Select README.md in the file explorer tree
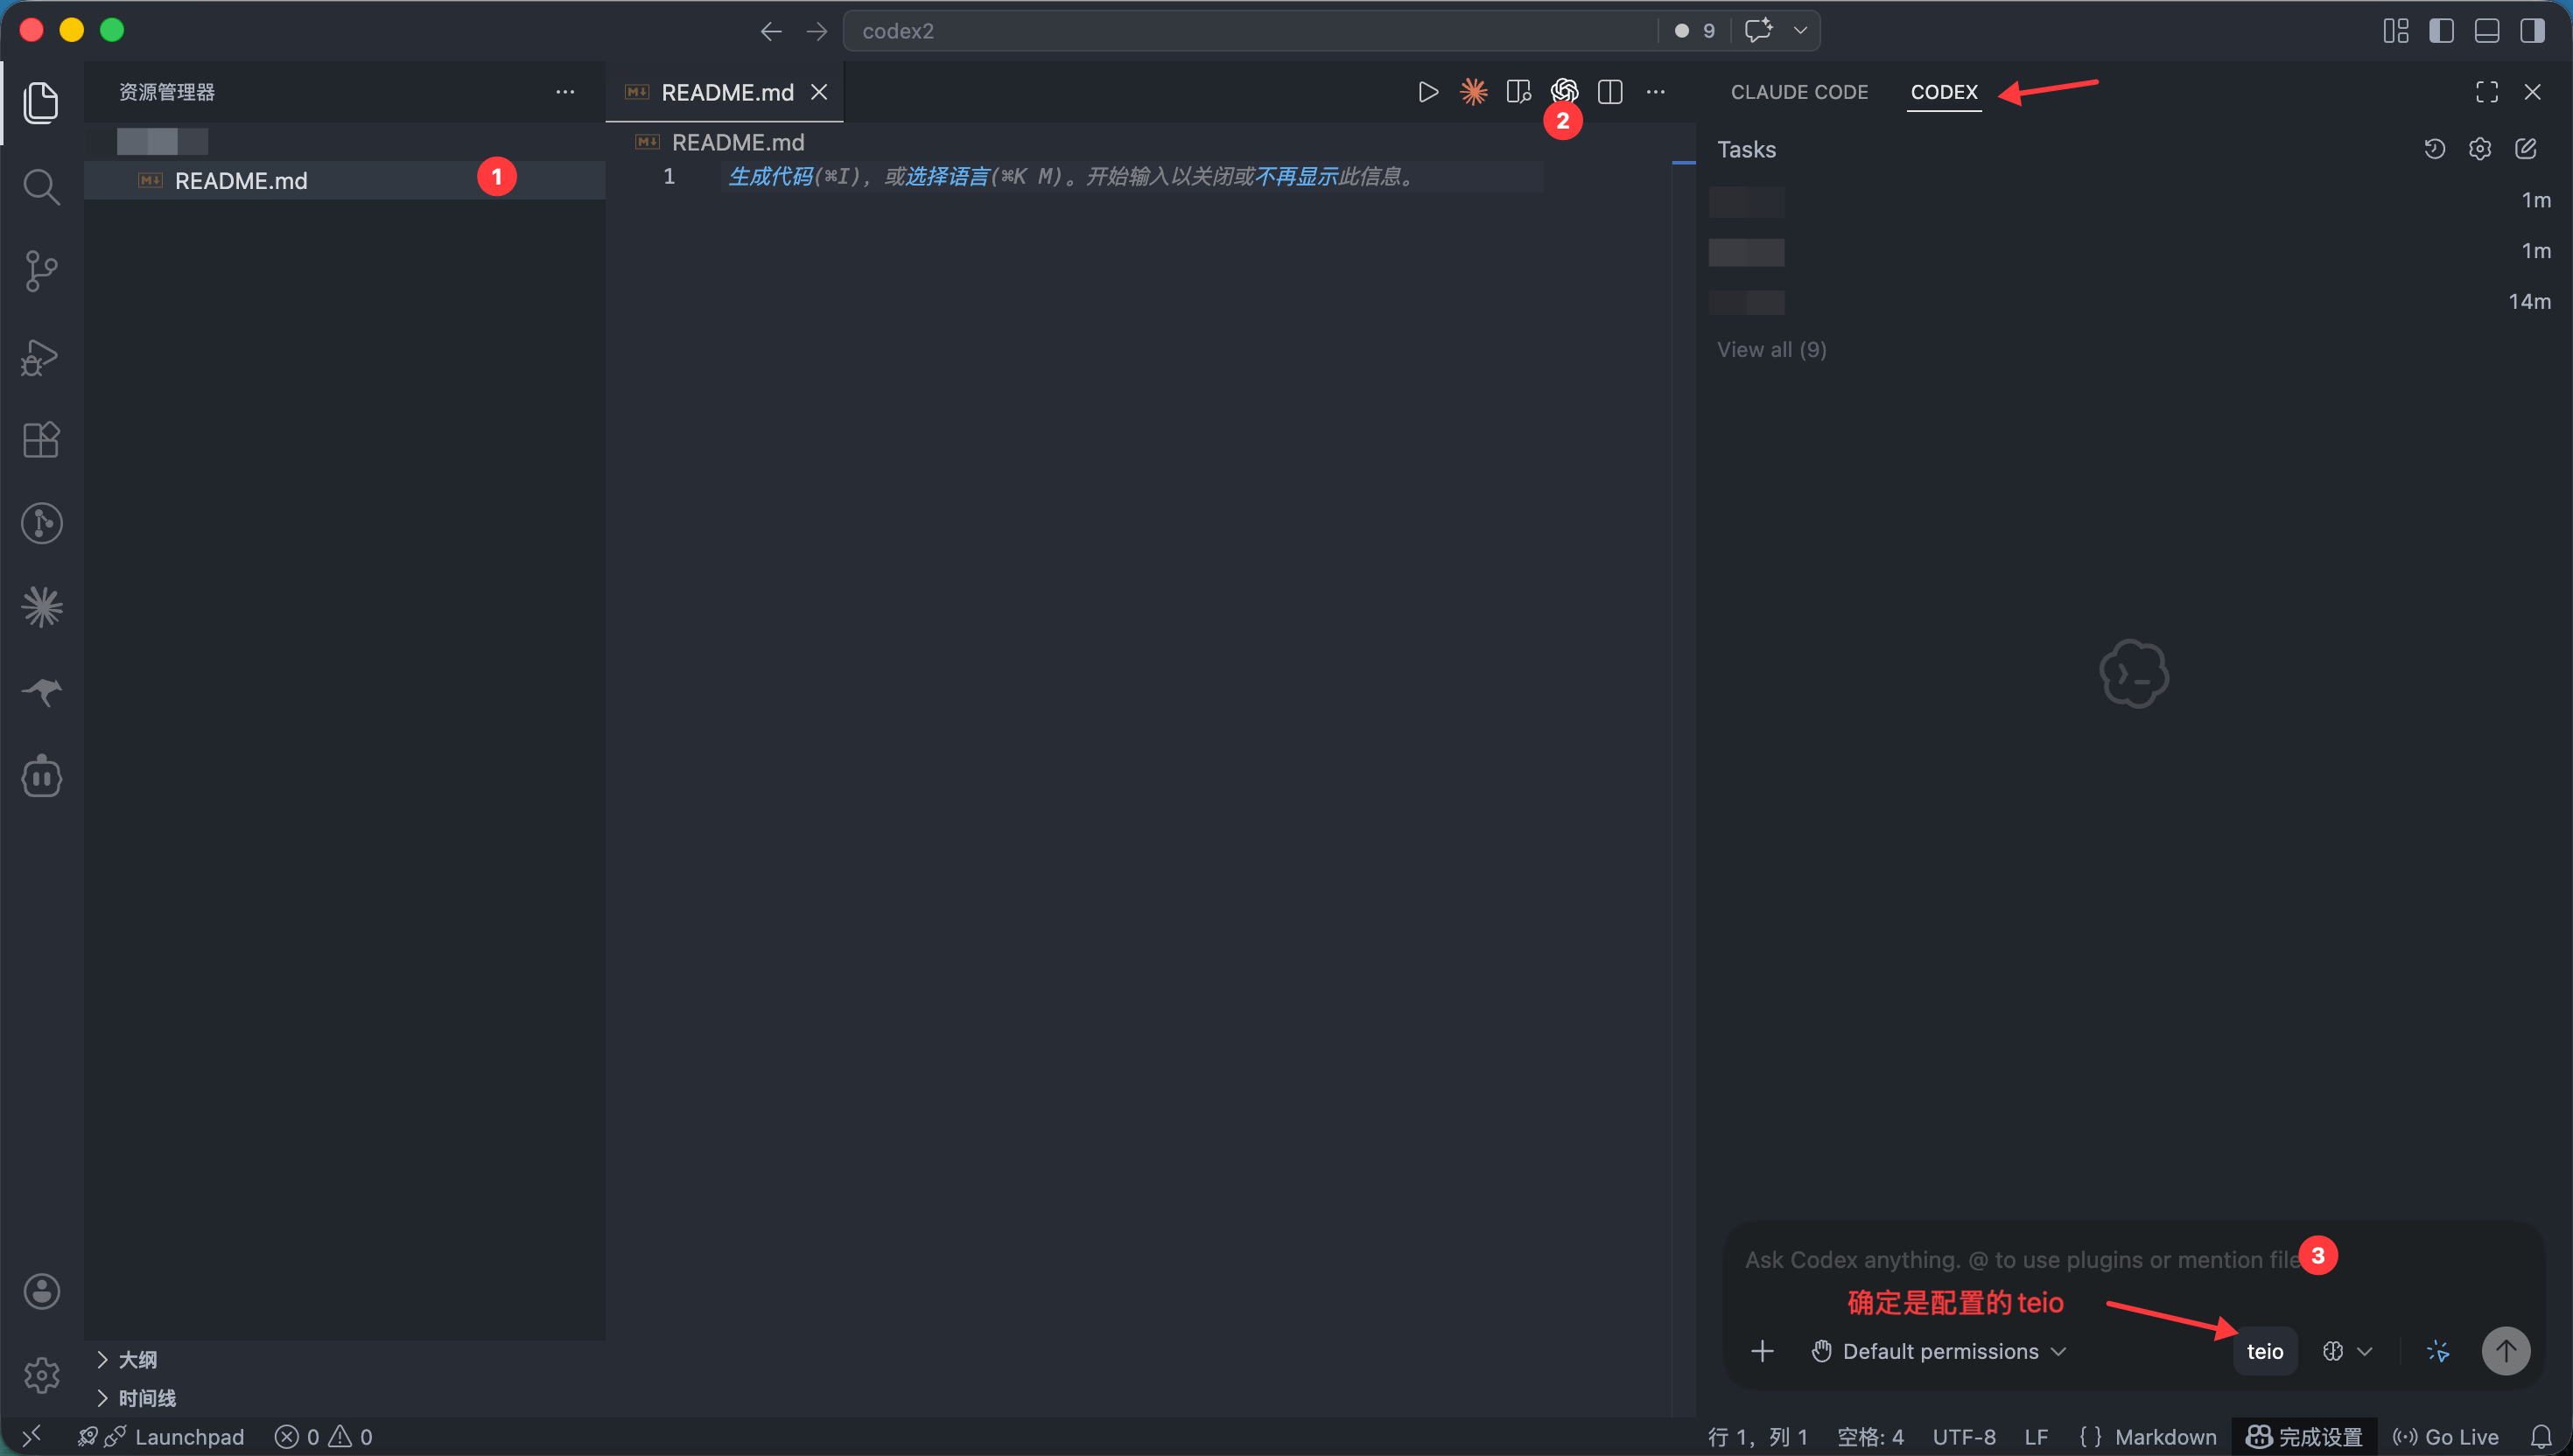 344,181
